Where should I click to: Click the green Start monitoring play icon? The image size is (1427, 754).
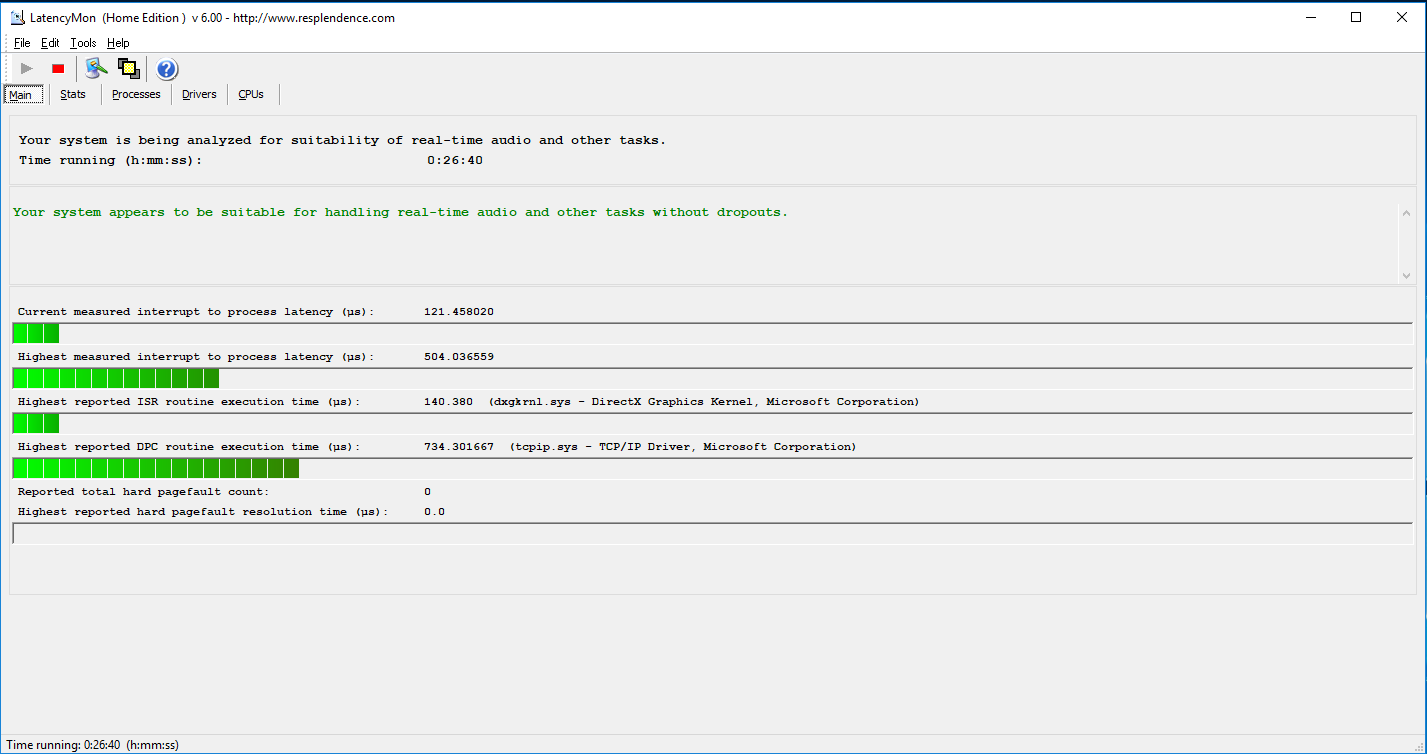tap(27, 69)
